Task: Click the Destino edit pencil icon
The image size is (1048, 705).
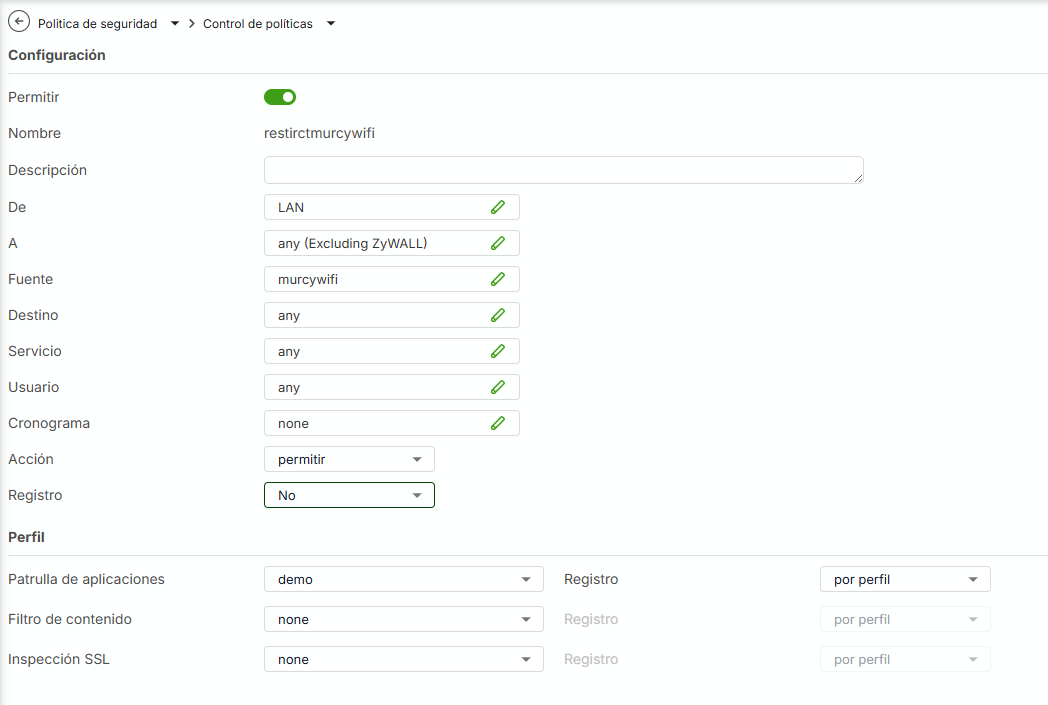Action: coord(498,315)
